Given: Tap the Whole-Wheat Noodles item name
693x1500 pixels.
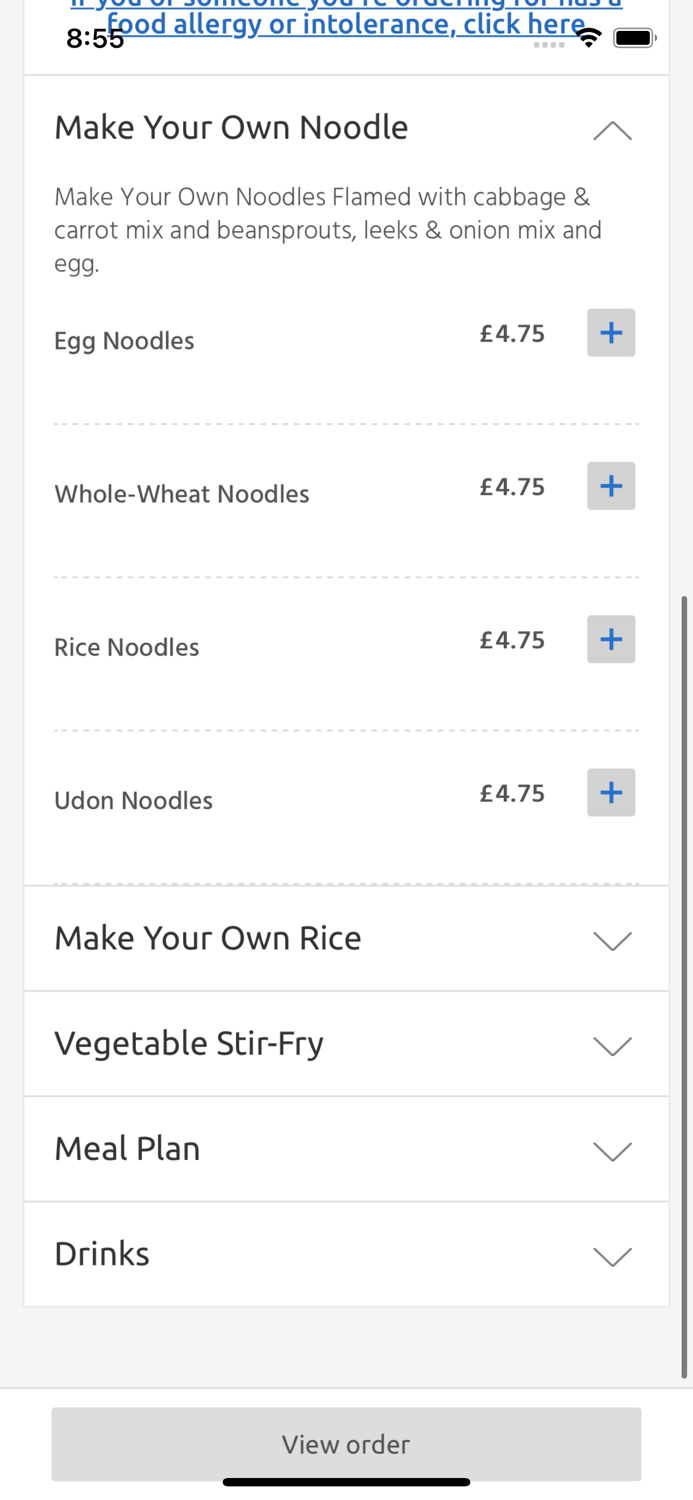Looking at the screenshot, I should click(x=182, y=494).
